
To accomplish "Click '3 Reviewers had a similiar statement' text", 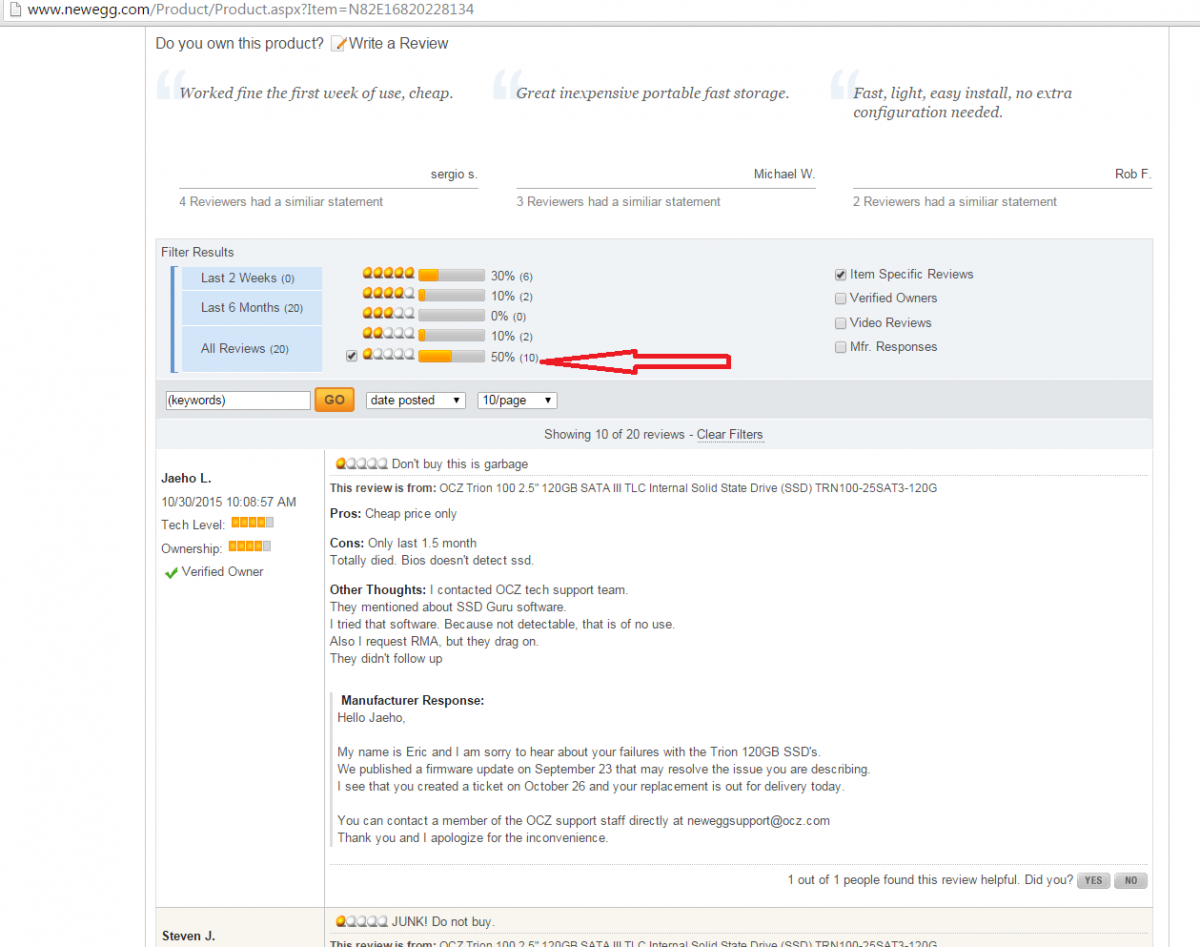I will pyautogui.click(x=618, y=202).
